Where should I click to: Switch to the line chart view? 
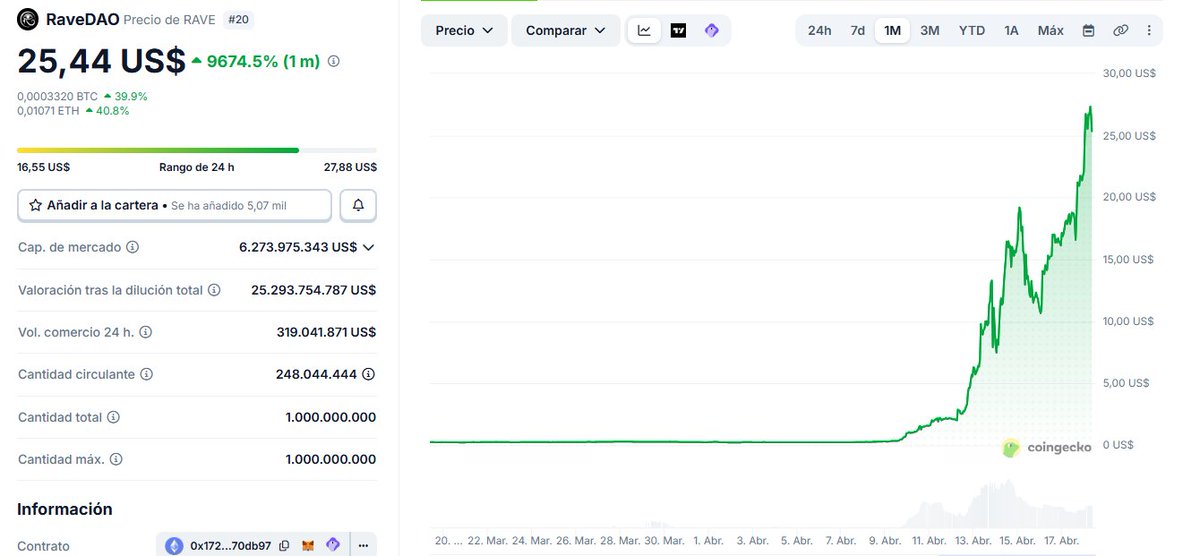pyautogui.click(x=645, y=31)
